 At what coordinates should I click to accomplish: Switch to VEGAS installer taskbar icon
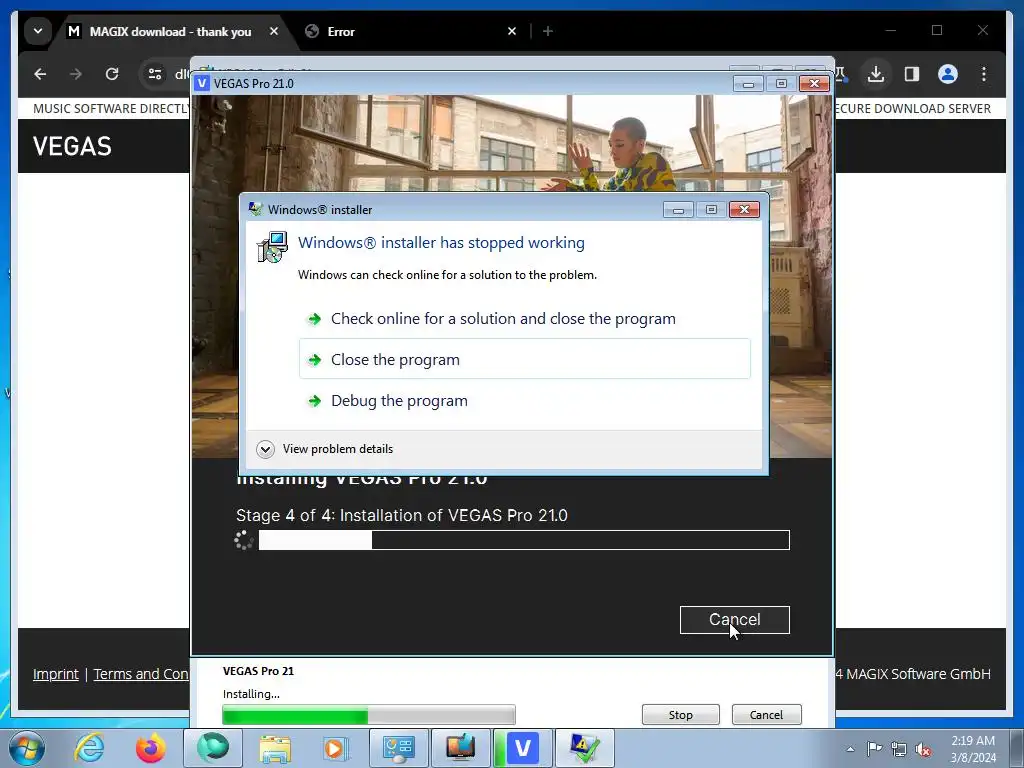click(x=522, y=748)
